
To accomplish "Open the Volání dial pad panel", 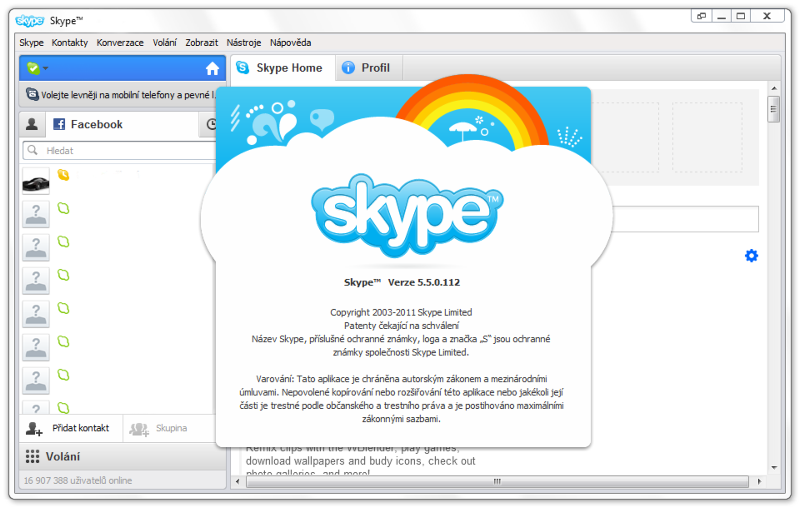I will click(122, 456).
